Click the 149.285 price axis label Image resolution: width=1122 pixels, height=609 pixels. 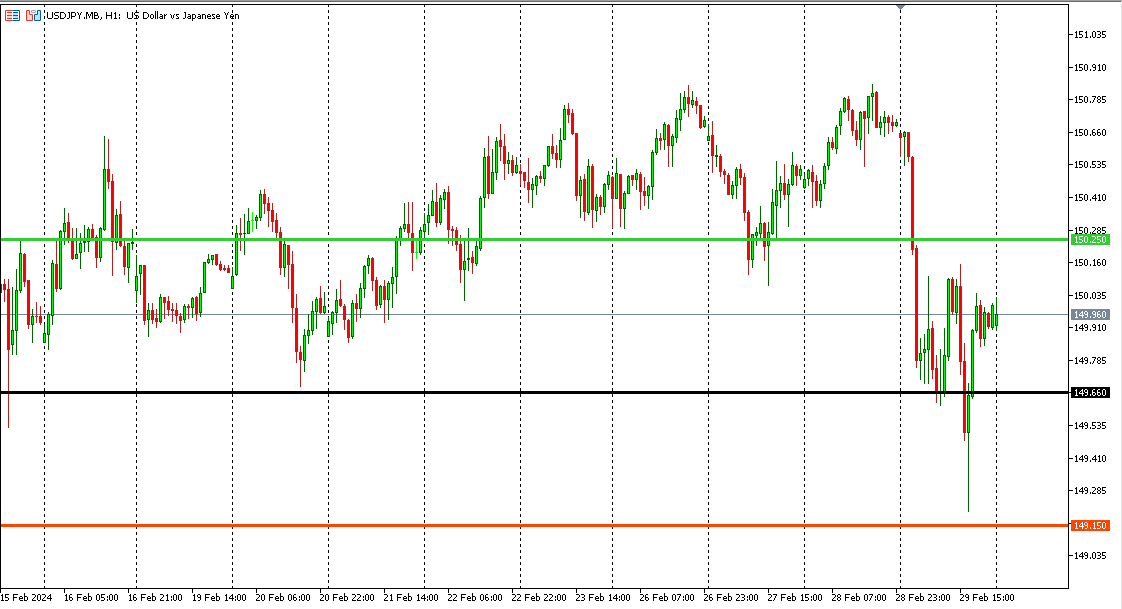coord(1091,491)
